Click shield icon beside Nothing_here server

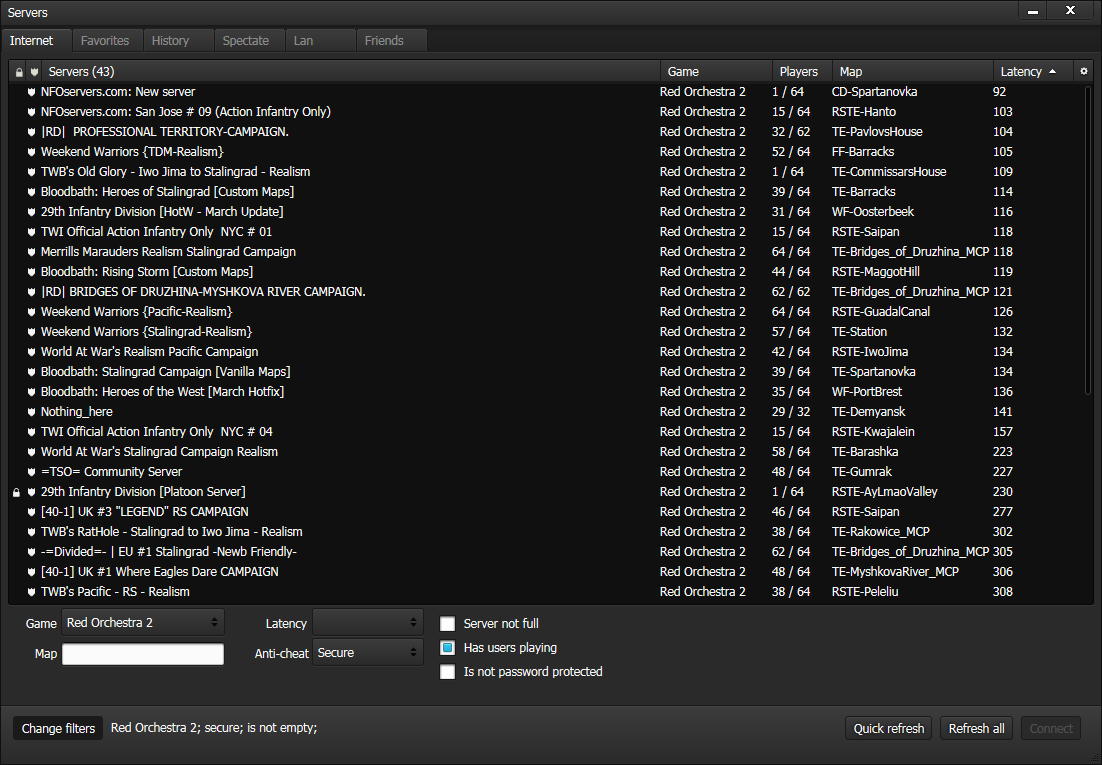click(32, 412)
